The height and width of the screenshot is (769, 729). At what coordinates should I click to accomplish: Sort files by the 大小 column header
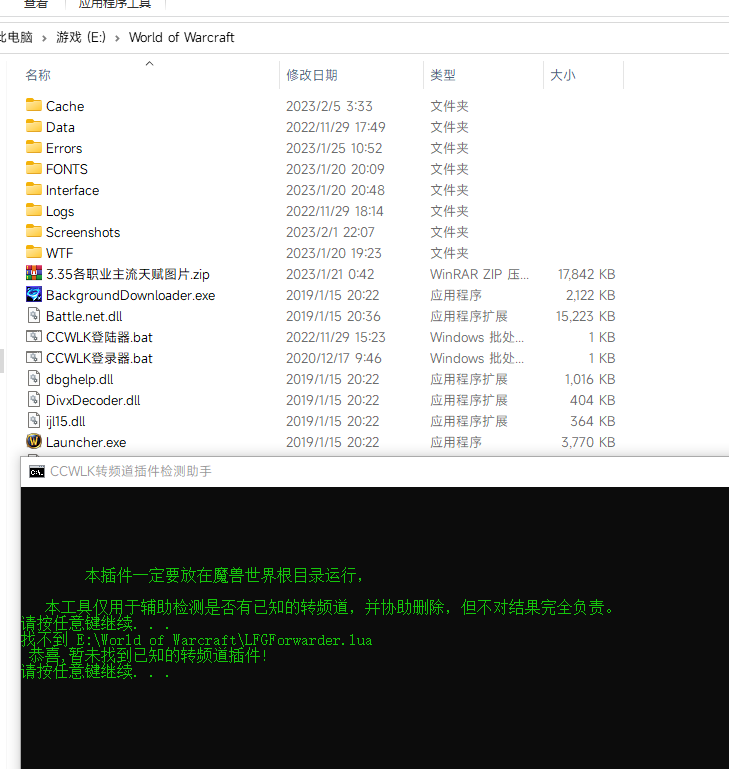[563, 75]
